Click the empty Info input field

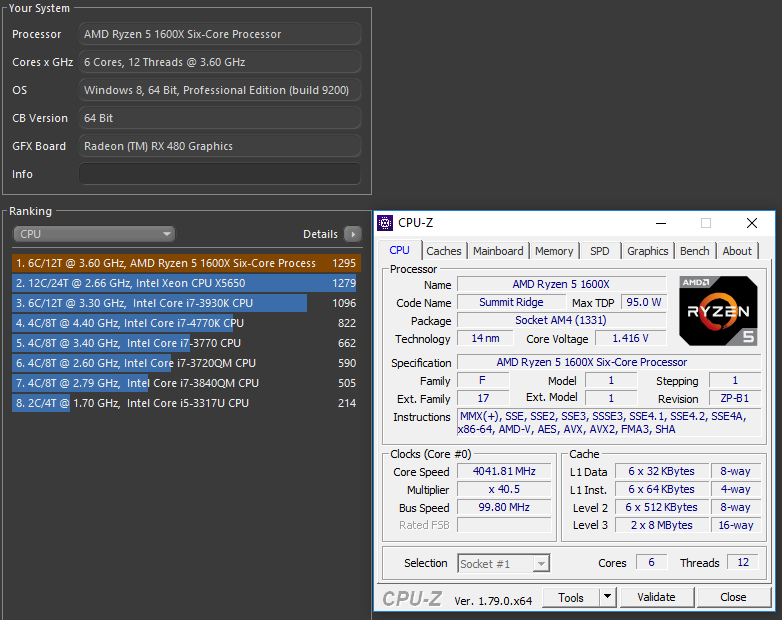tap(219, 174)
